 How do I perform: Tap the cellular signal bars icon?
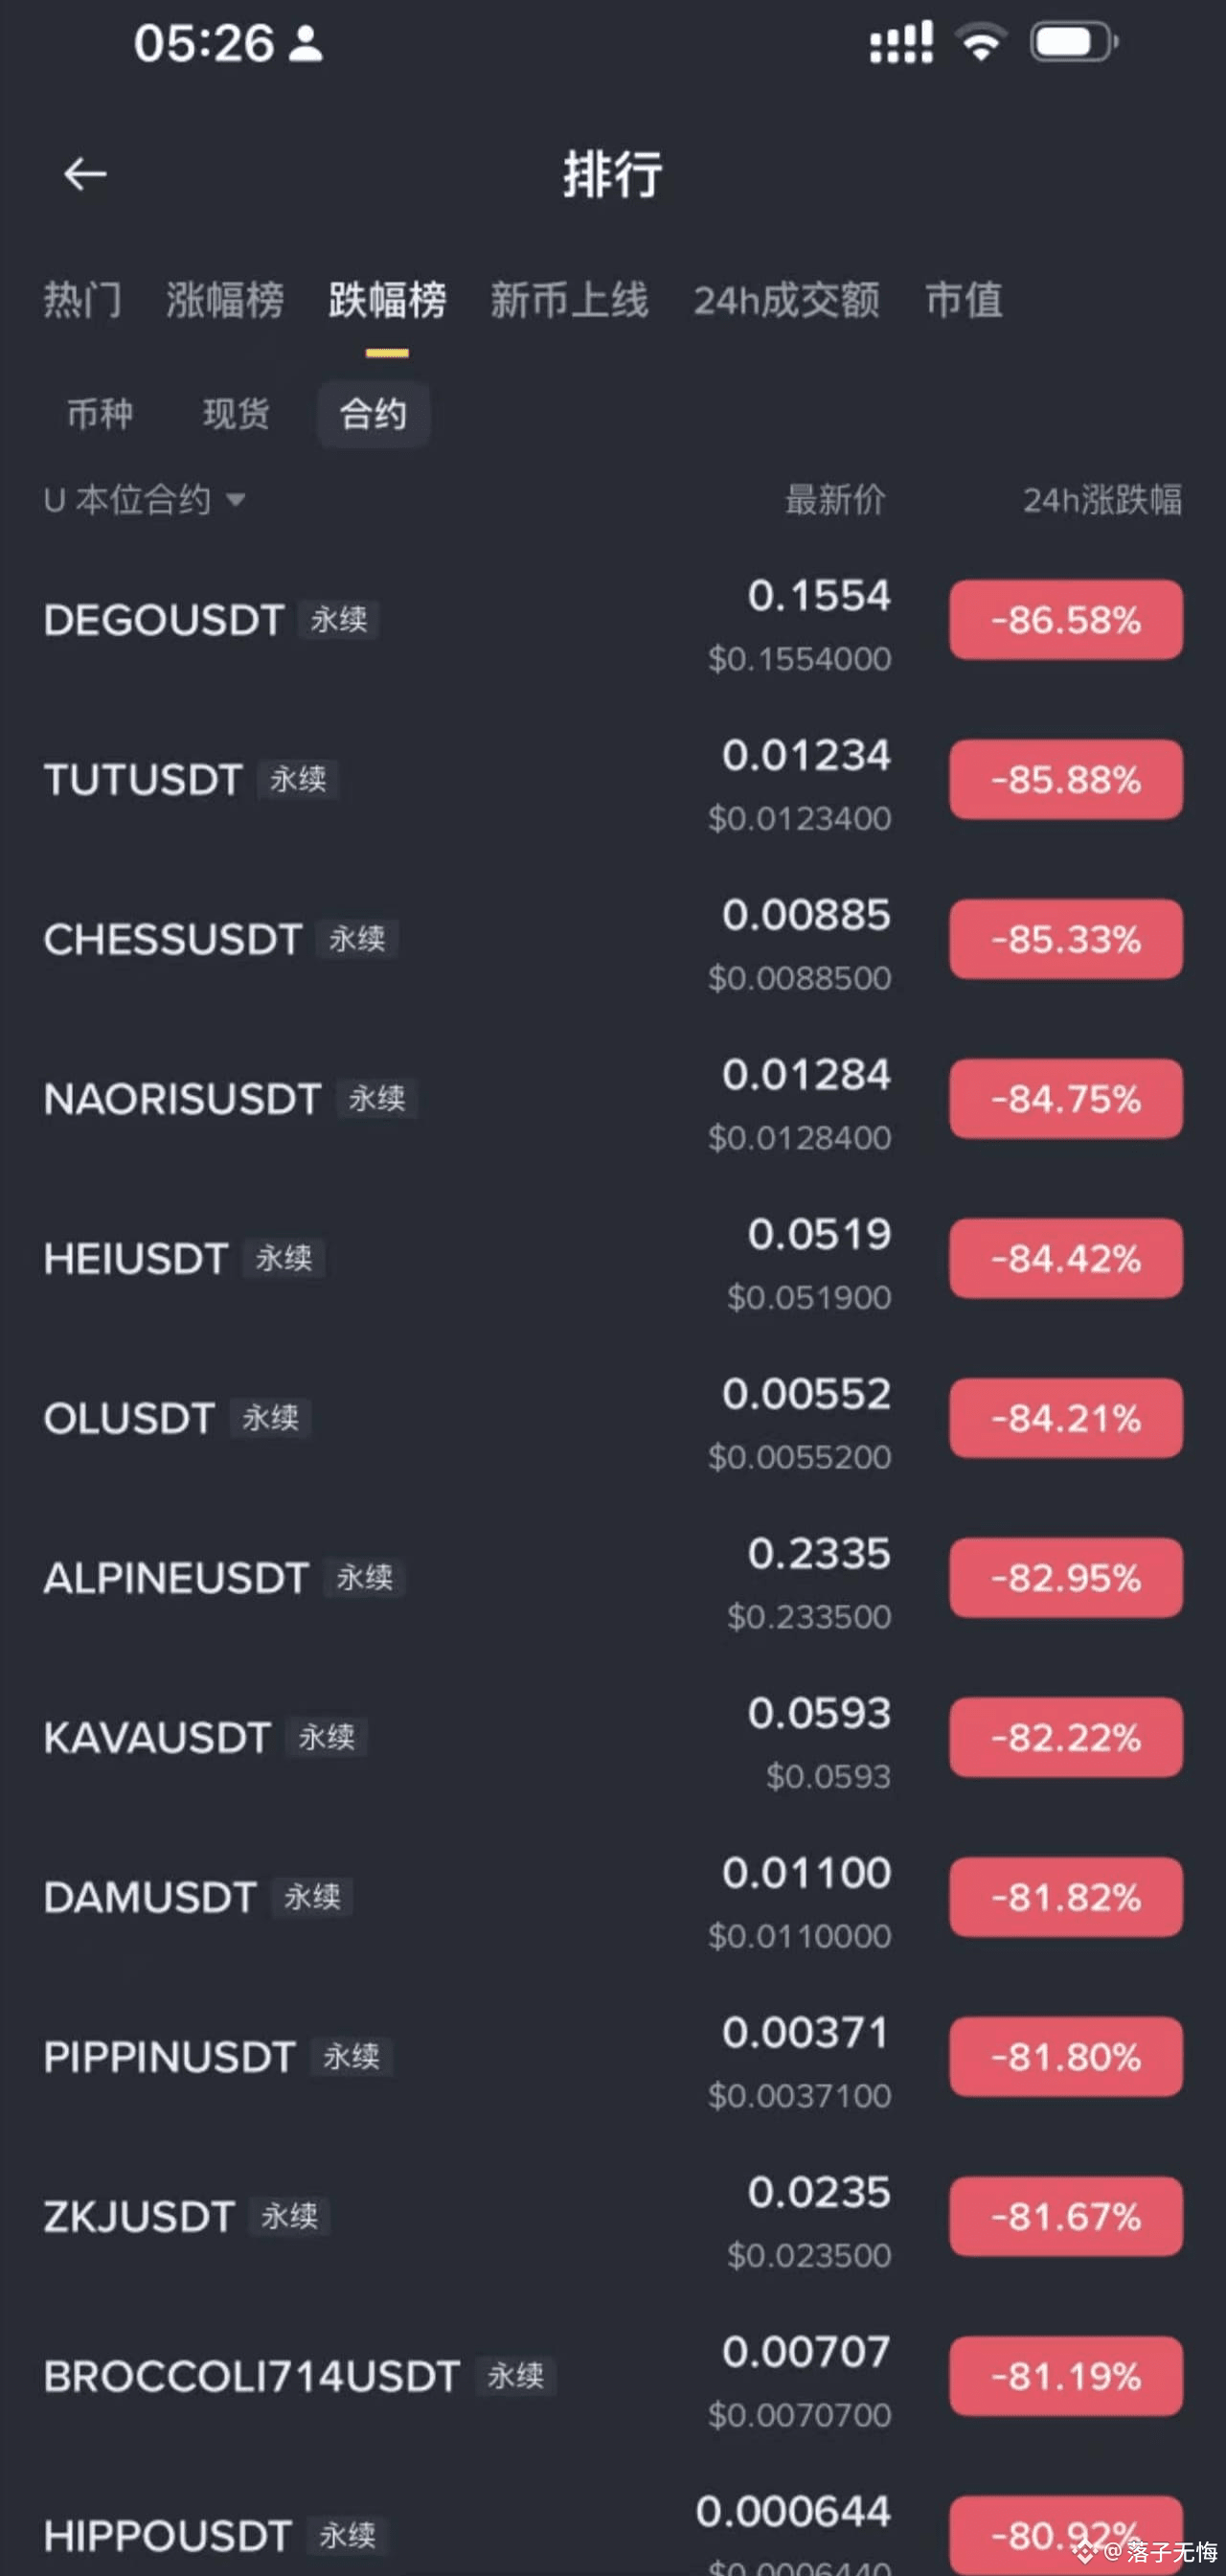click(x=901, y=43)
